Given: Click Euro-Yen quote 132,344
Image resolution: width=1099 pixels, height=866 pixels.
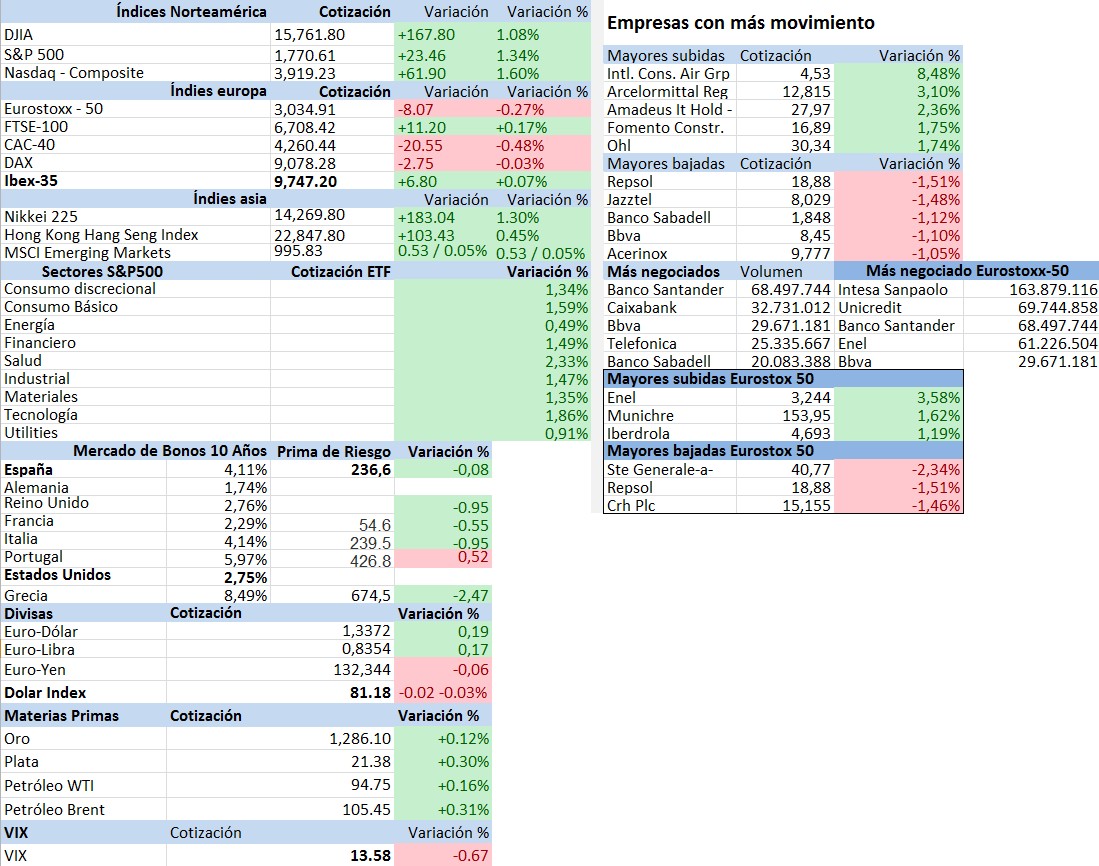Looking at the screenshot, I should pyautogui.click(x=362, y=670).
